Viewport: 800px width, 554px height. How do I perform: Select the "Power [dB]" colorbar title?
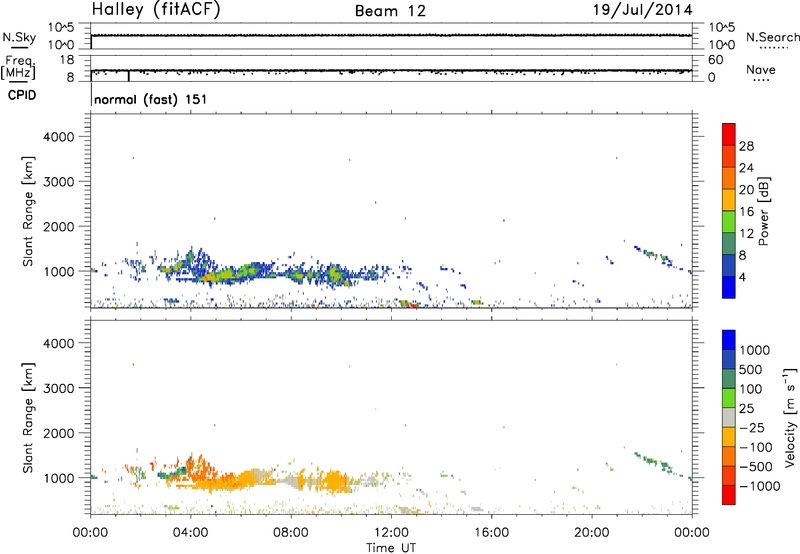click(x=764, y=211)
